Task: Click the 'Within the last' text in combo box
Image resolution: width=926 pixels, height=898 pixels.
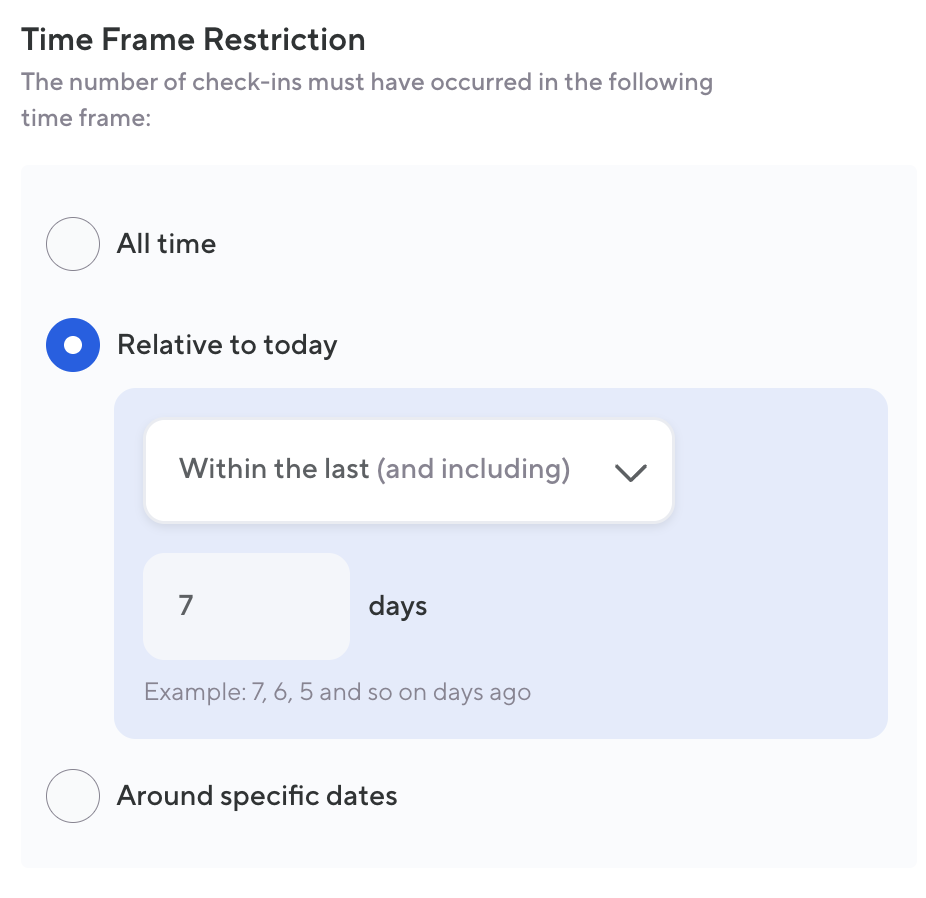Action: pos(274,469)
